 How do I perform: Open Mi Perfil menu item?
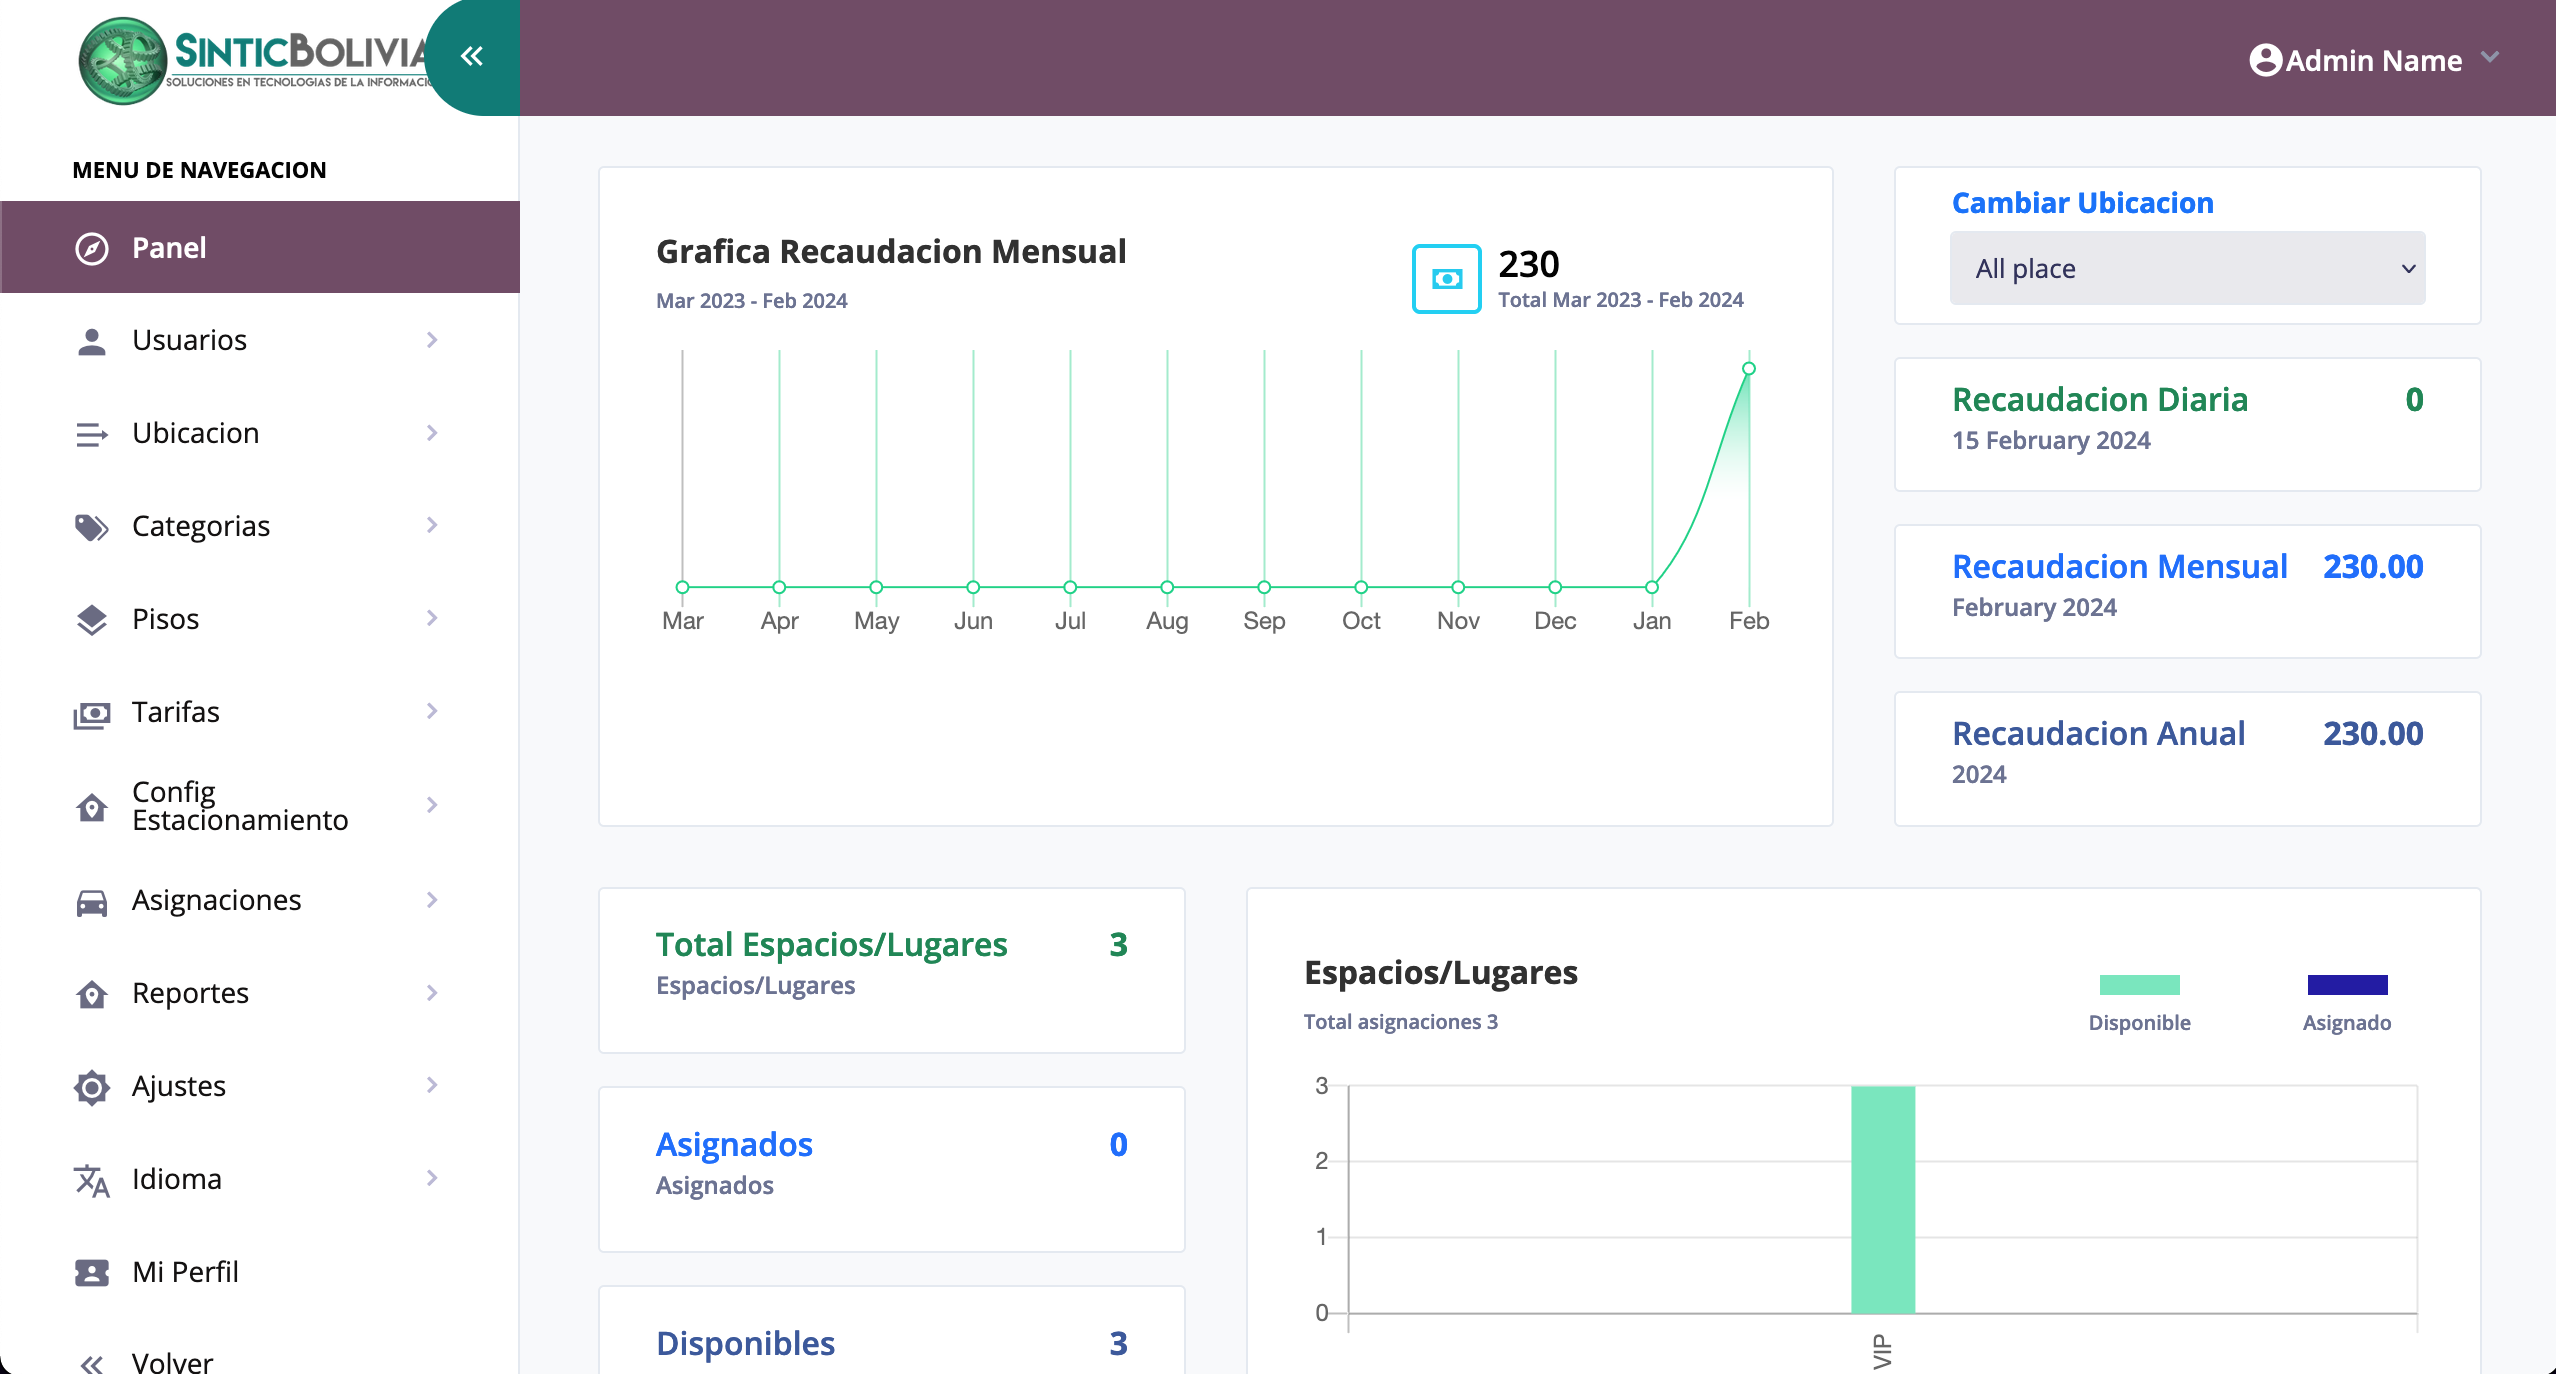click(x=185, y=1272)
